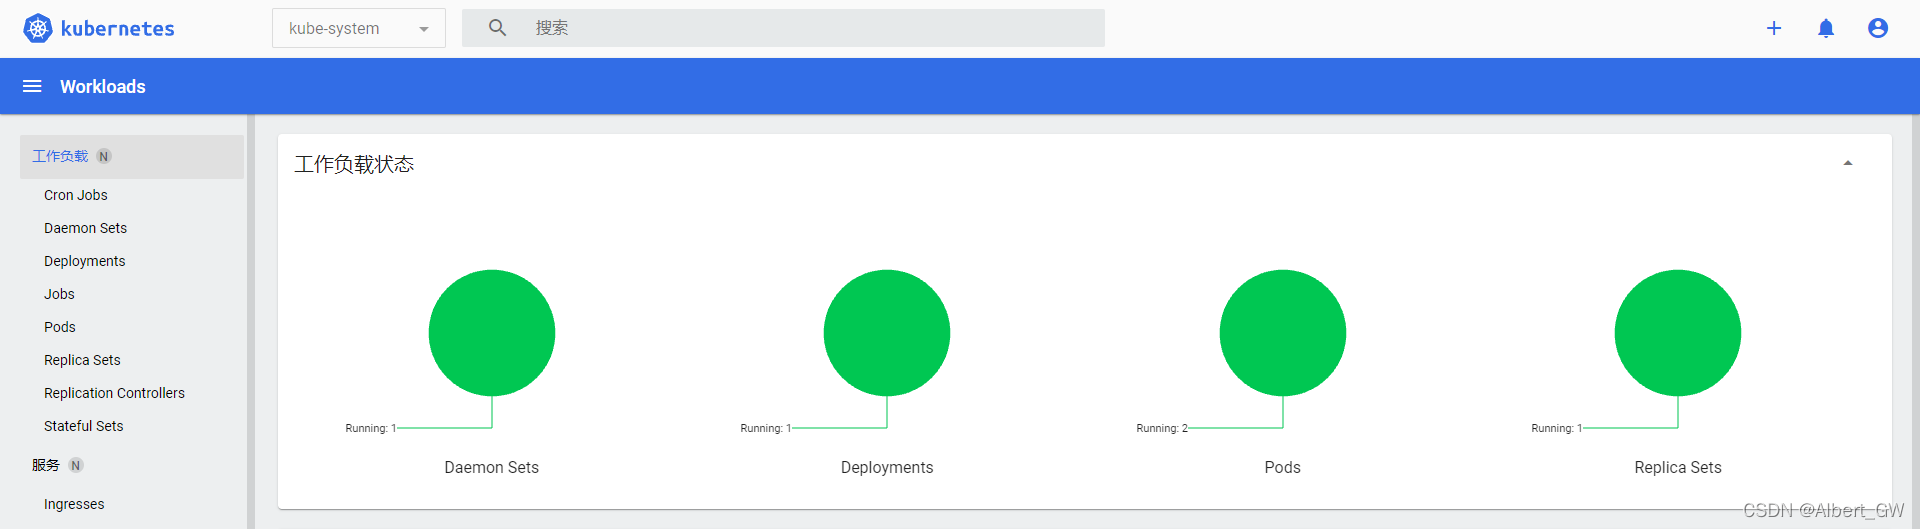This screenshot has width=1920, height=529.
Task: Click the plus create resource icon
Action: click(x=1774, y=28)
